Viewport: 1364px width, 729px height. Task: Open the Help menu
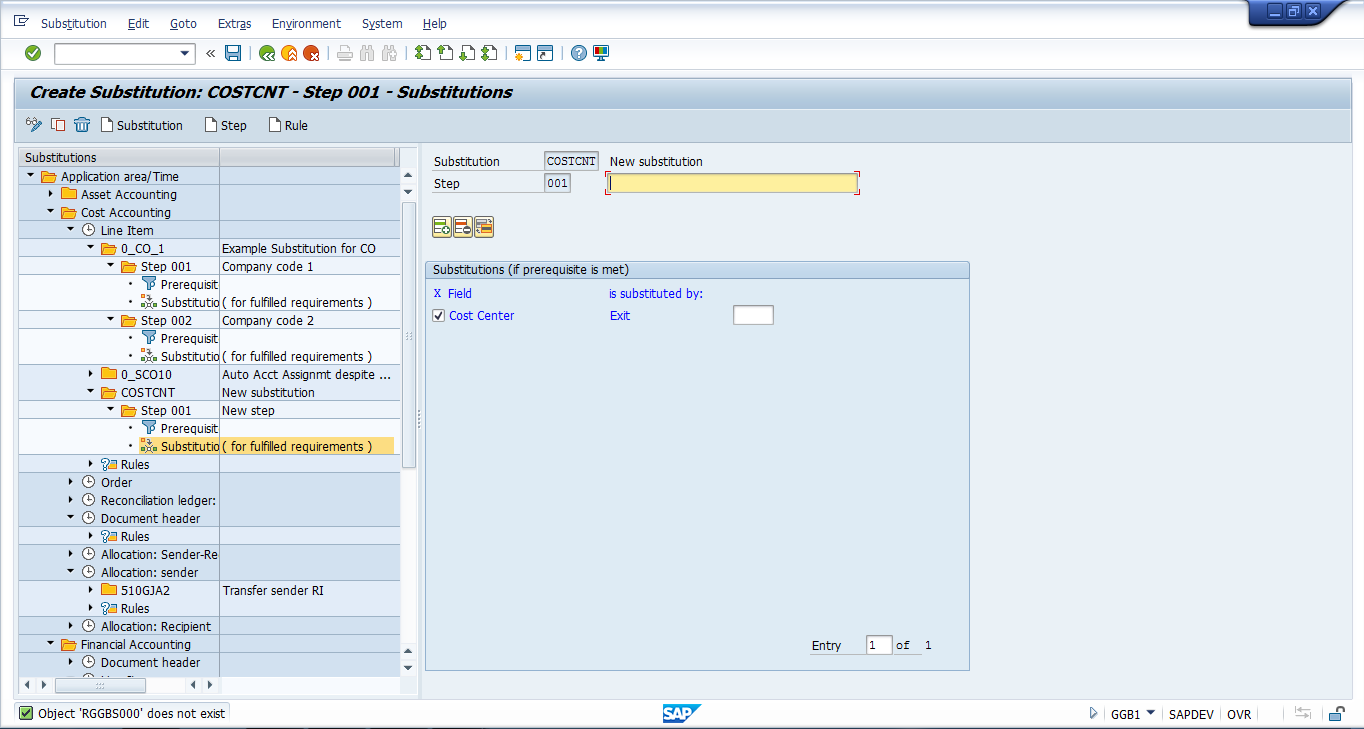(435, 23)
